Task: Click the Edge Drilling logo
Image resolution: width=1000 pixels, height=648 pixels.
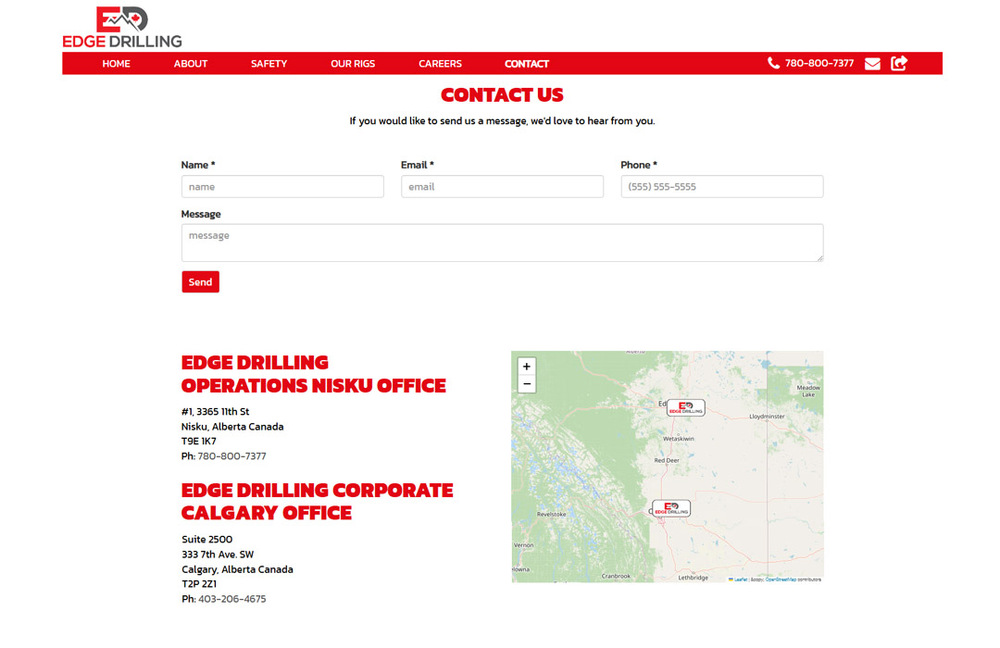Action: tap(122, 27)
